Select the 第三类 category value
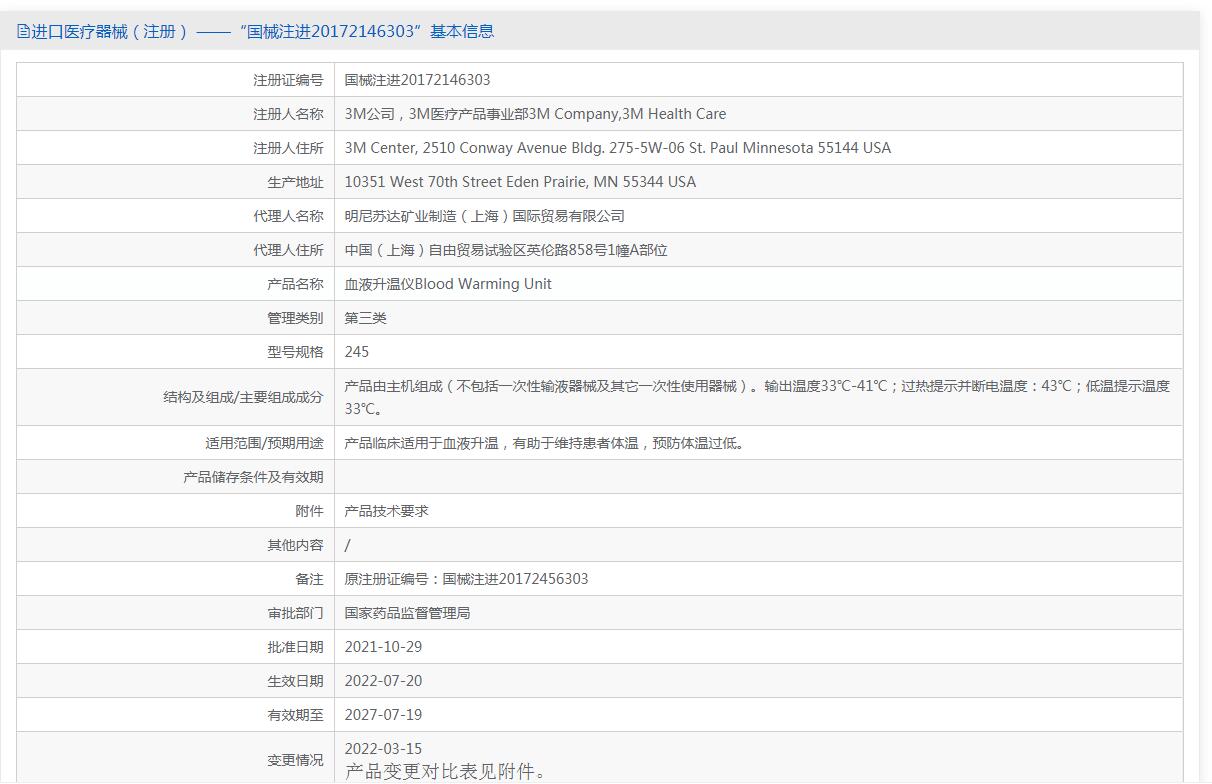The image size is (1212, 784). click(x=366, y=318)
